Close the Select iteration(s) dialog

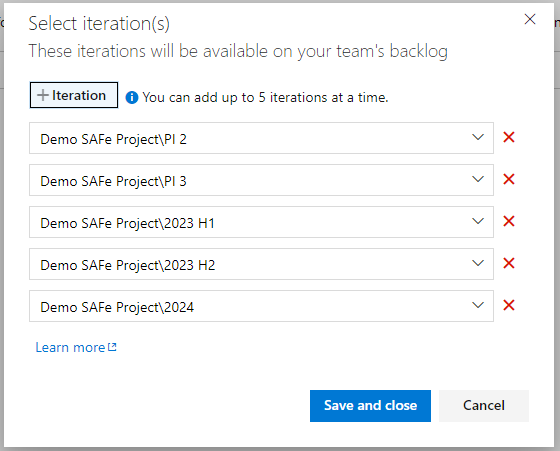tap(530, 19)
